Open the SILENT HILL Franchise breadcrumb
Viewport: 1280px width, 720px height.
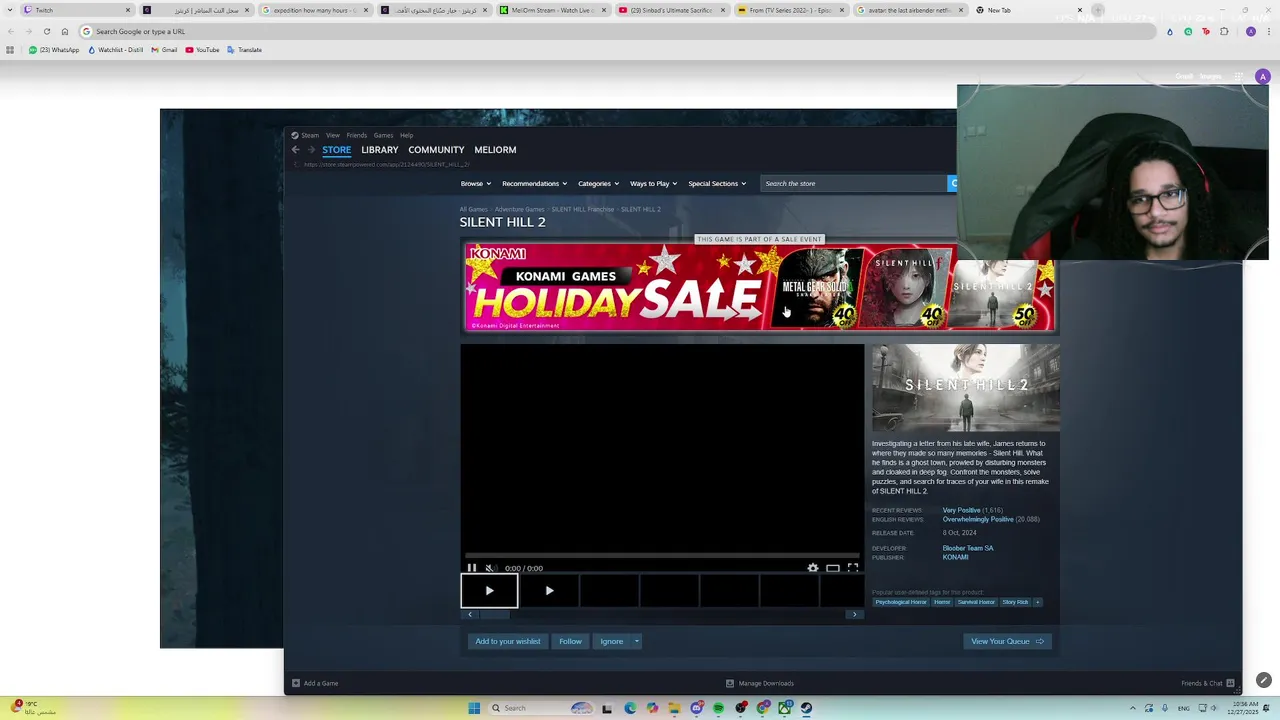tap(583, 209)
